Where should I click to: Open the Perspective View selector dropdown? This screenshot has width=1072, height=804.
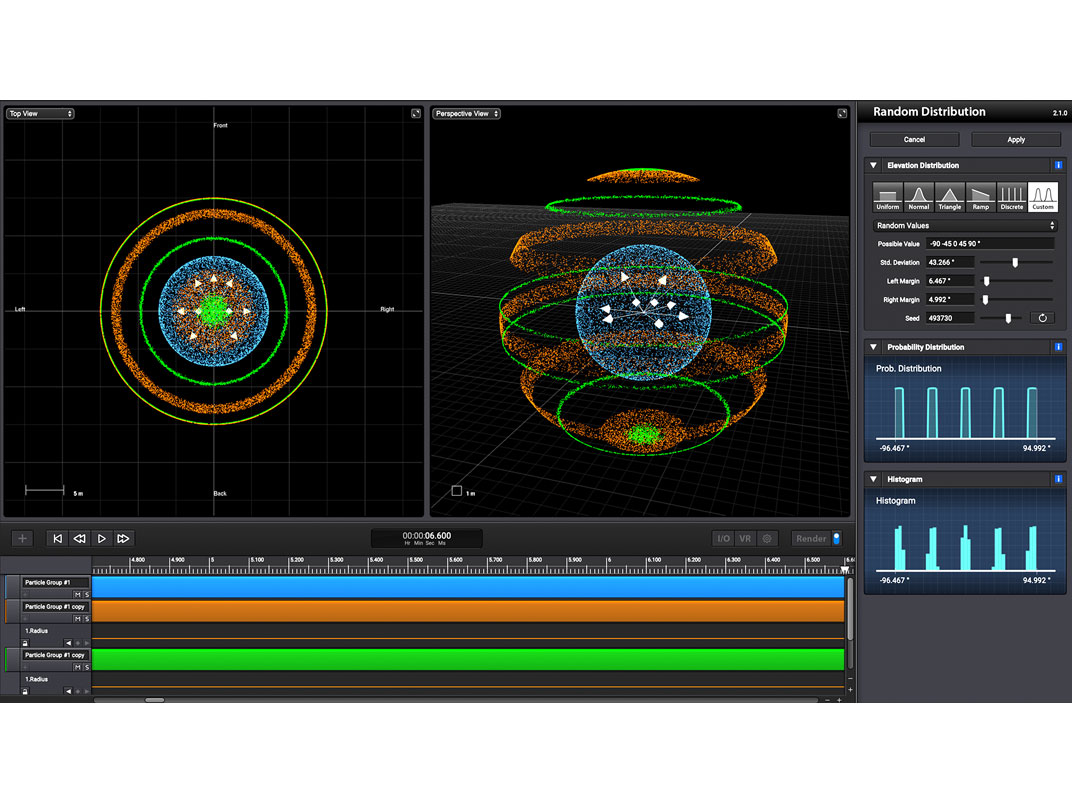[466, 113]
